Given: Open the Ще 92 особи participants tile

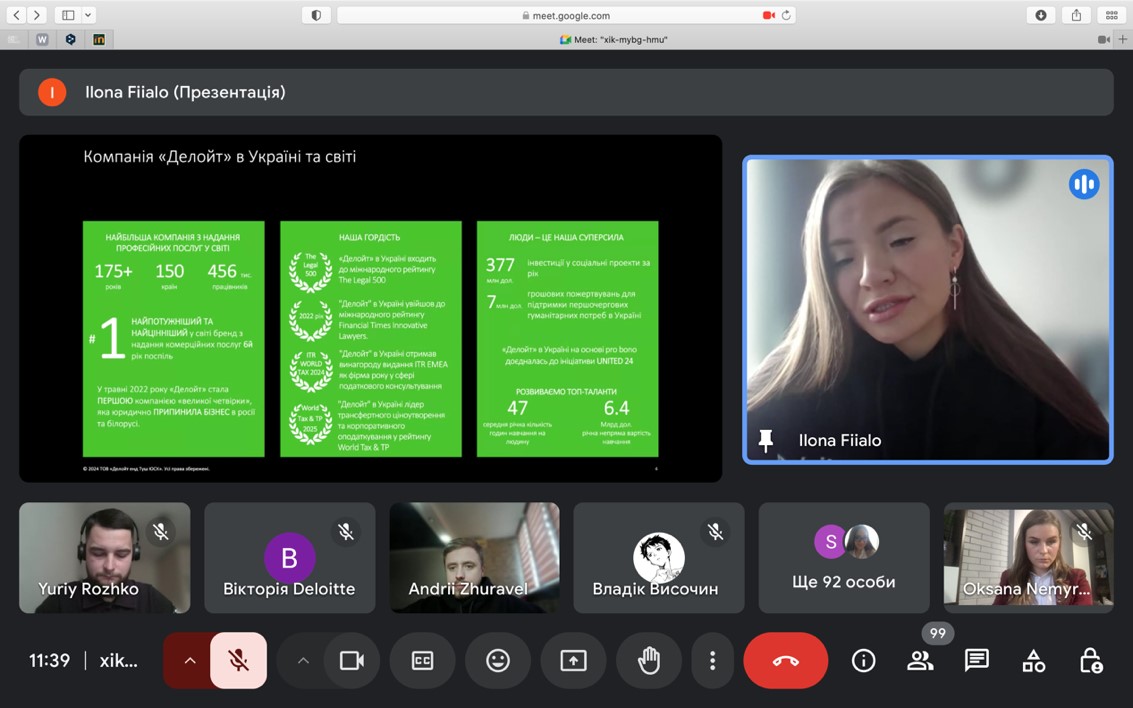Looking at the screenshot, I should (844, 558).
